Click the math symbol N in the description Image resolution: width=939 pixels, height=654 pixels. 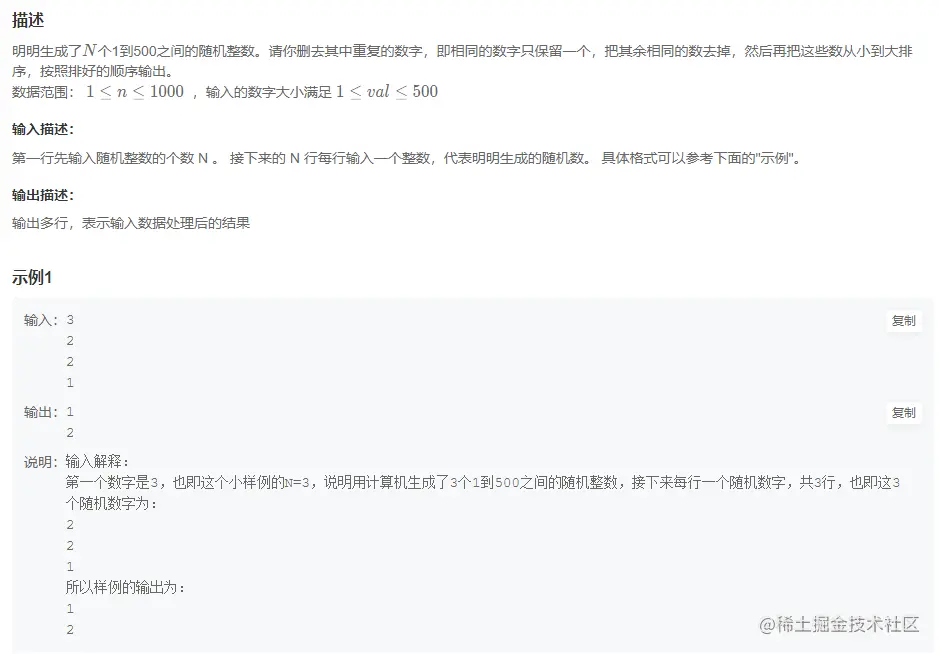click(90, 50)
